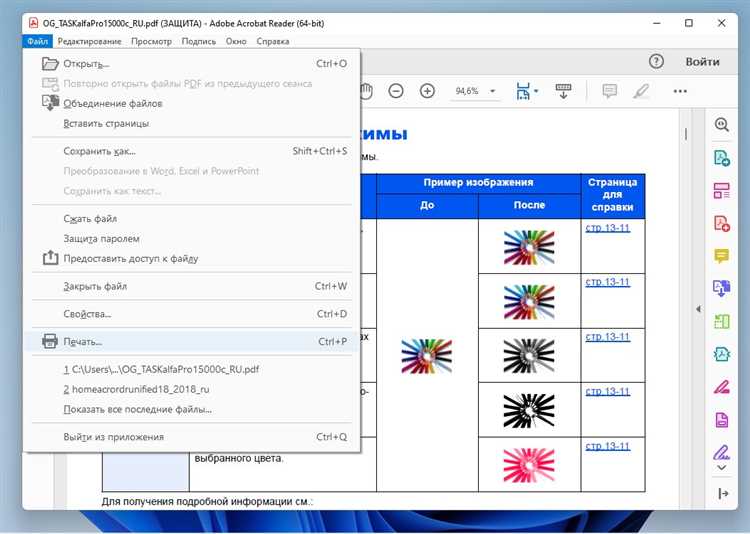Click the add comment speech bubble icon
Image resolution: width=750 pixels, height=534 pixels.
coord(609,91)
